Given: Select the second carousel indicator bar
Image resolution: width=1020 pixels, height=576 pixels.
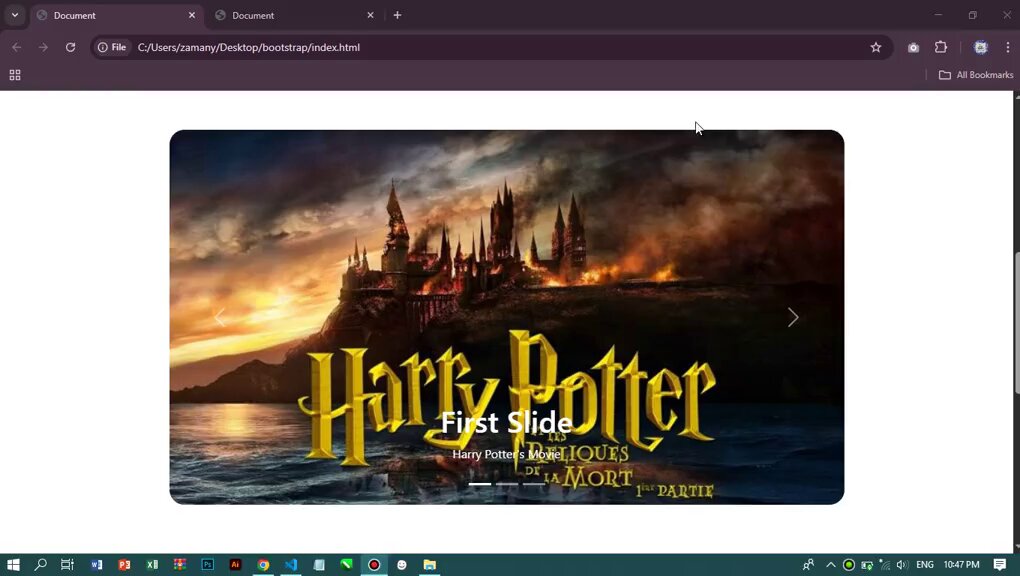Looking at the screenshot, I should pyautogui.click(x=507, y=484).
